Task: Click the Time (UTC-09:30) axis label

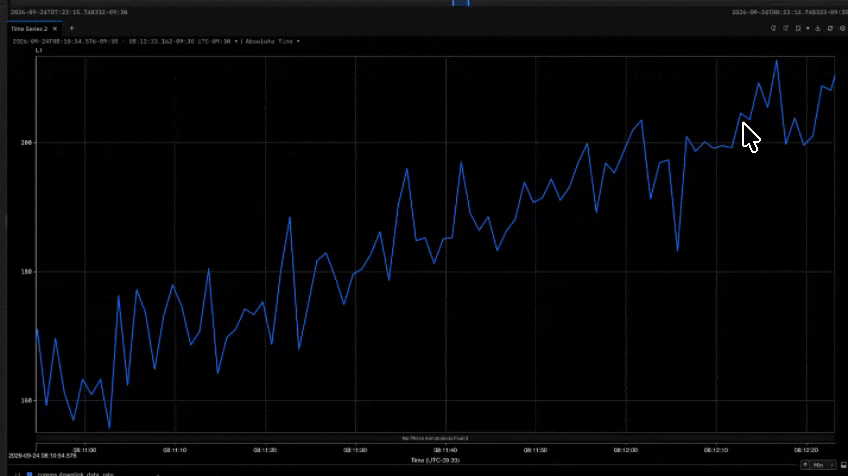Action: pyautogui.click(x=435, y=460)
